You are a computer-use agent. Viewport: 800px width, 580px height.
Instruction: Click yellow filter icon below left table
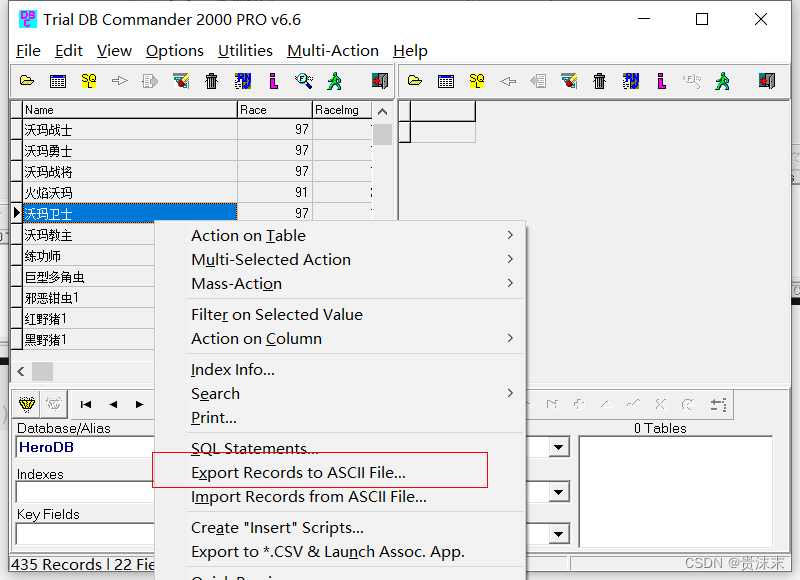coord(27,404)
